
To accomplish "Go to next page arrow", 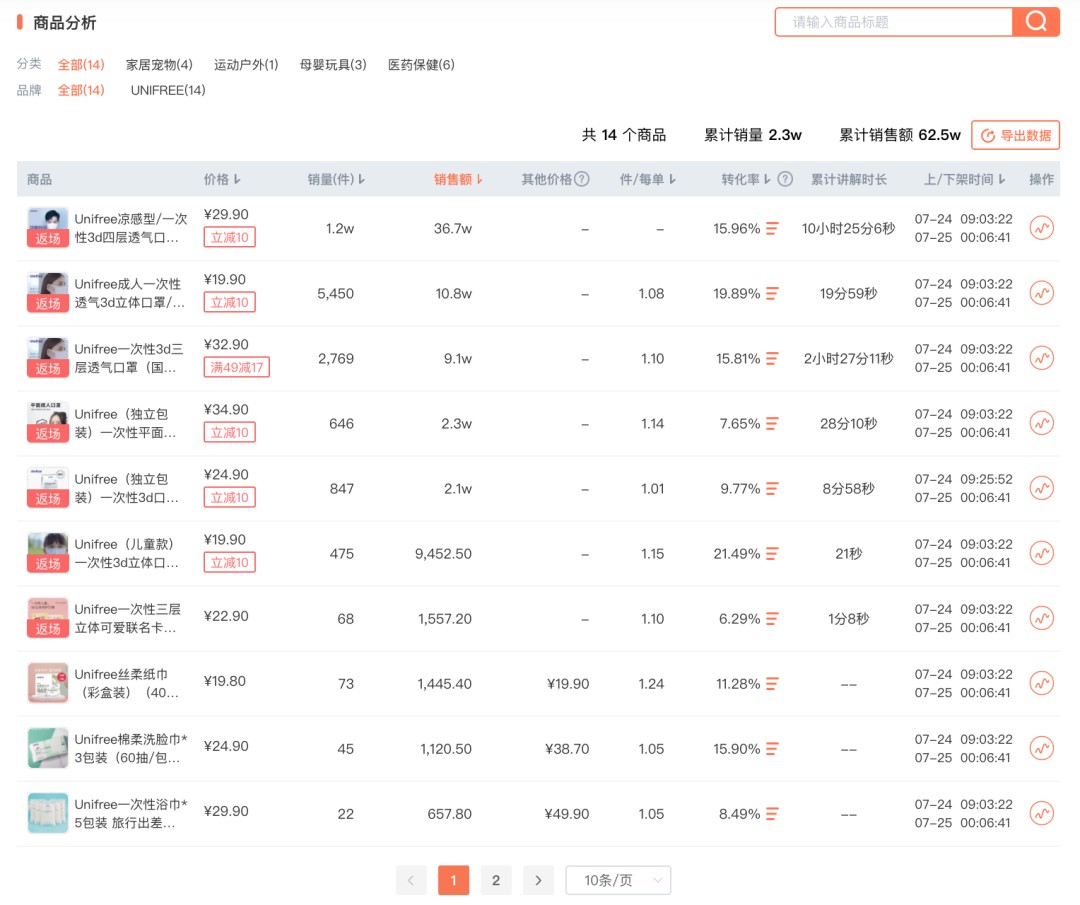I will pos(538,880).
